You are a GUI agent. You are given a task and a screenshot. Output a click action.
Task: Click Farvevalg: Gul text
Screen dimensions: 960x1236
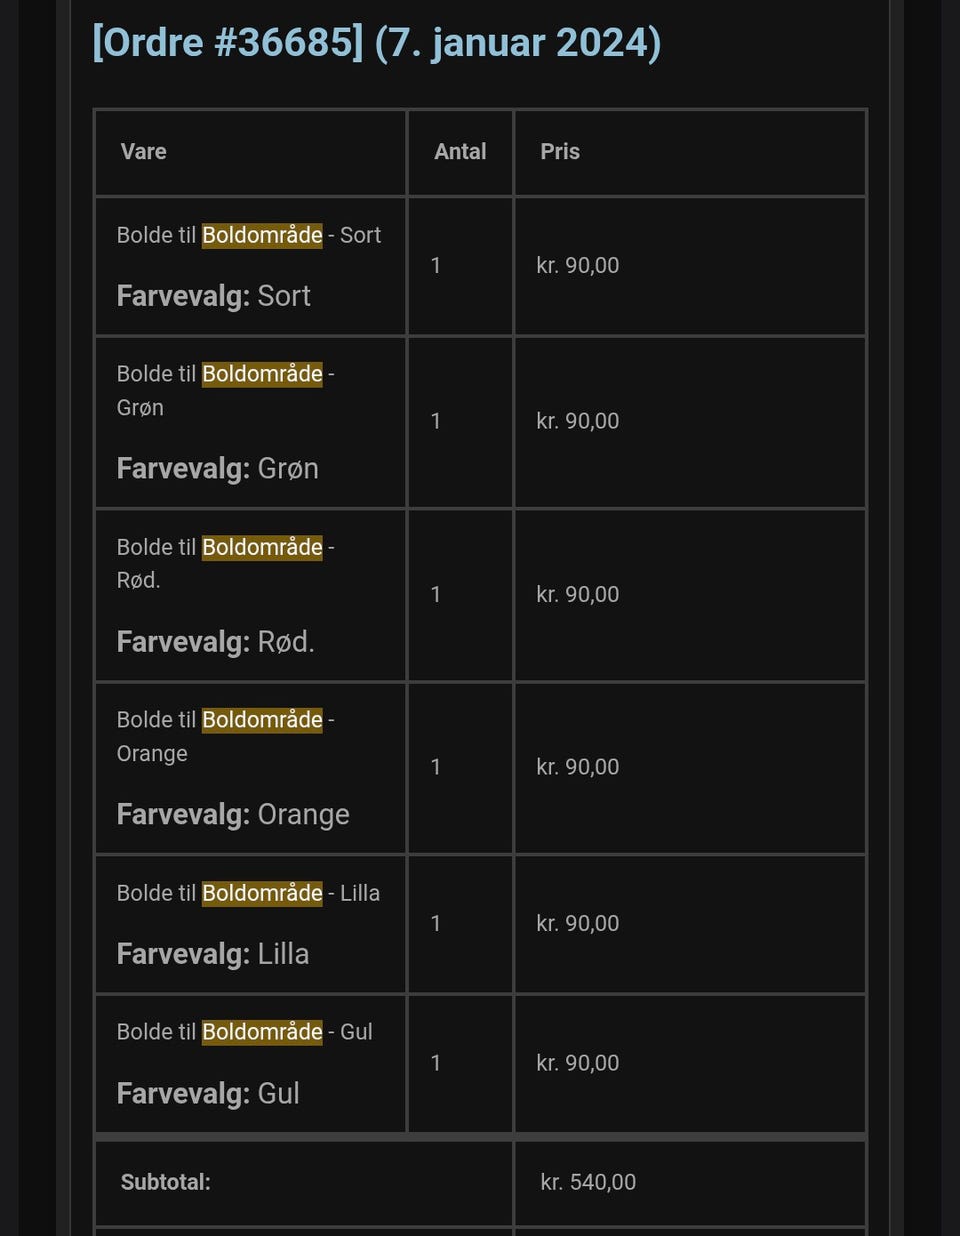(208, 1093)
